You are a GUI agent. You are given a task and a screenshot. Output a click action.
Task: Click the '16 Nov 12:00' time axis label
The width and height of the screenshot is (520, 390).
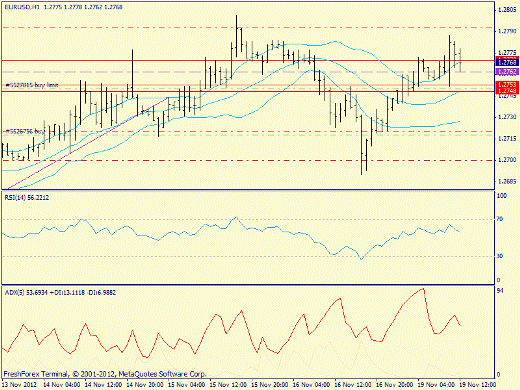click(353, 384)
